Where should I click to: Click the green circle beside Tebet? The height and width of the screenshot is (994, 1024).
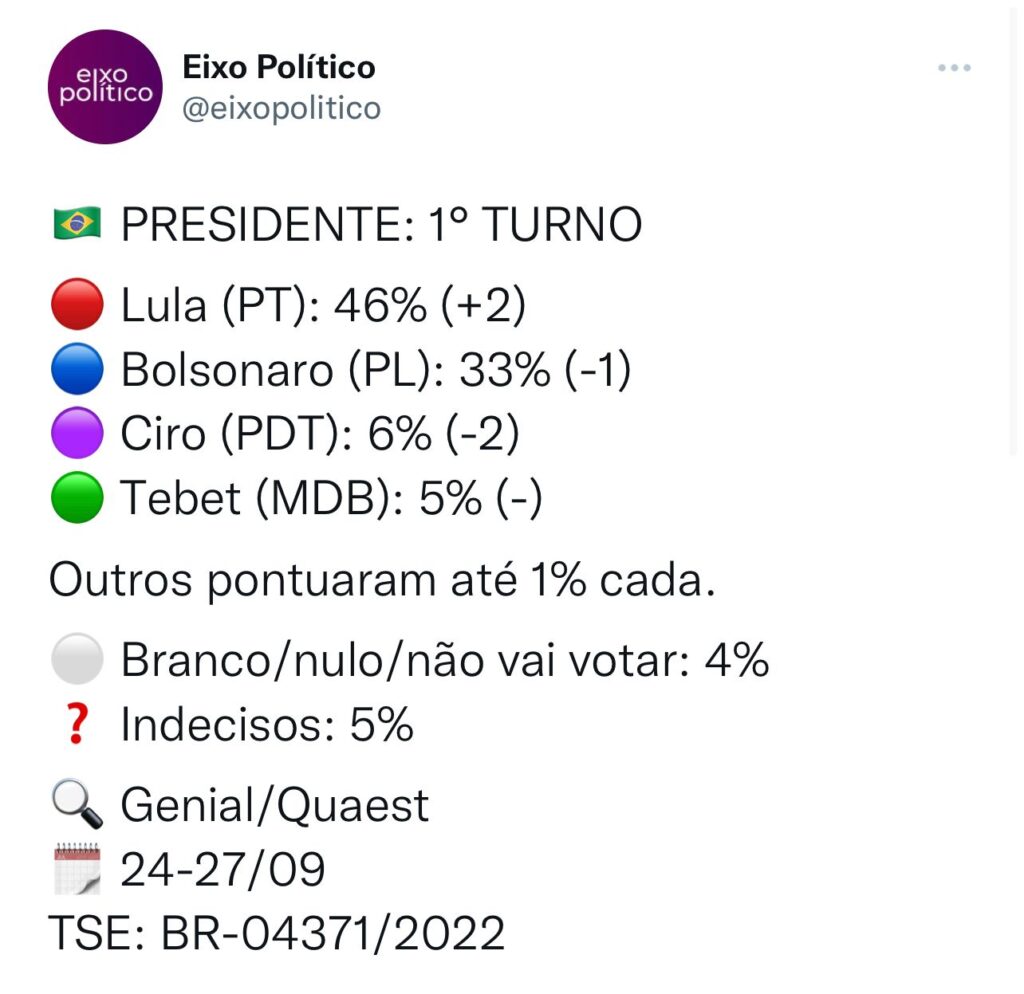(x=76, y=498)
